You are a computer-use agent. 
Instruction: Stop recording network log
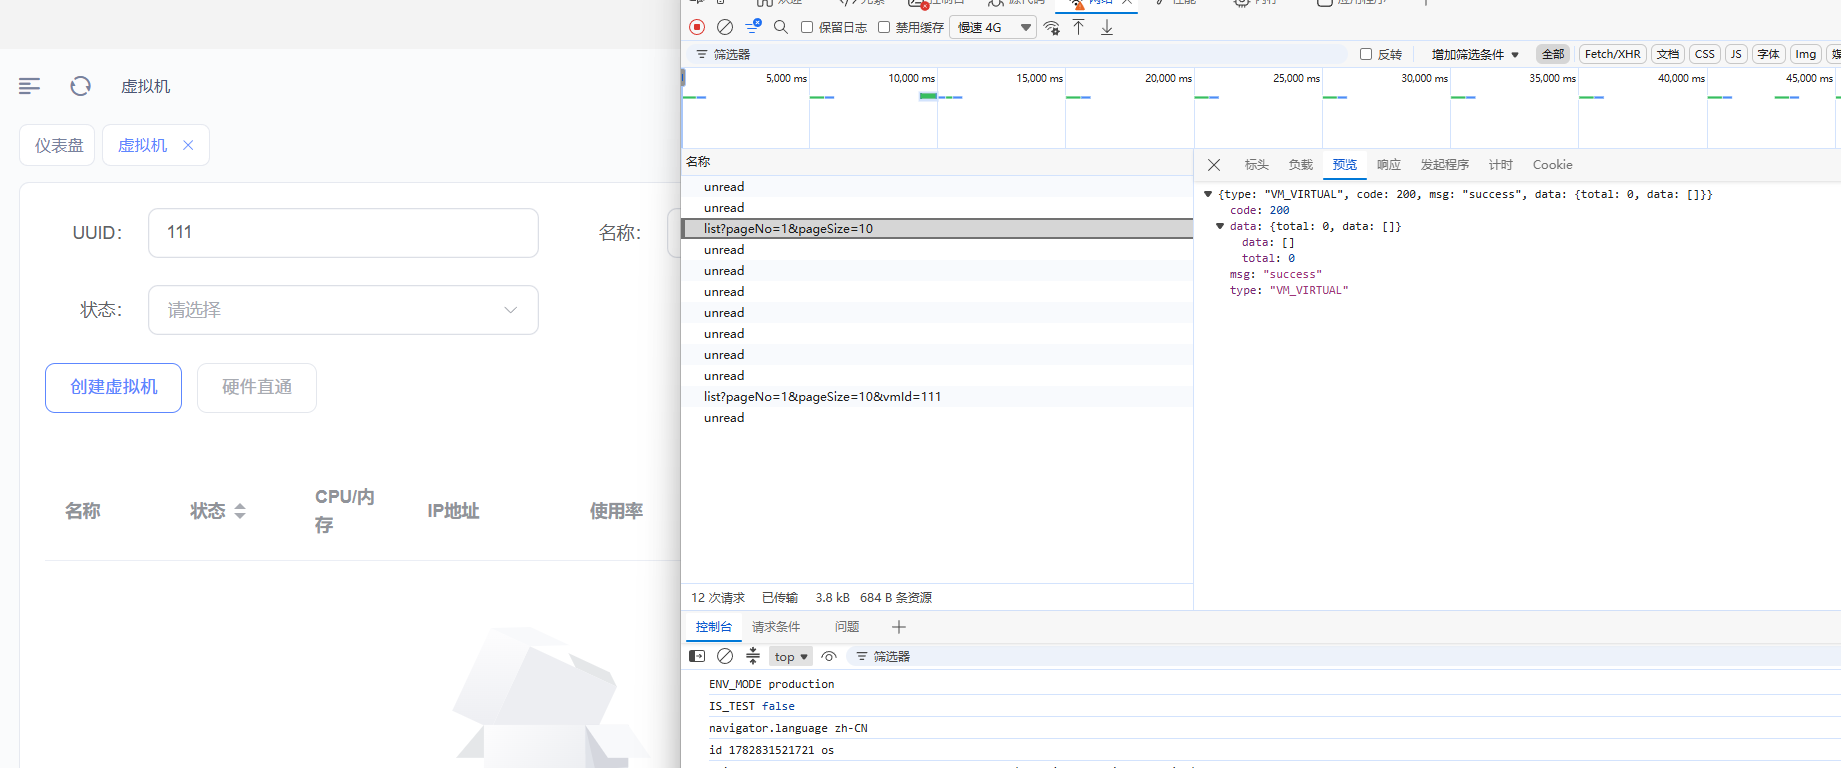pos(697,27)
